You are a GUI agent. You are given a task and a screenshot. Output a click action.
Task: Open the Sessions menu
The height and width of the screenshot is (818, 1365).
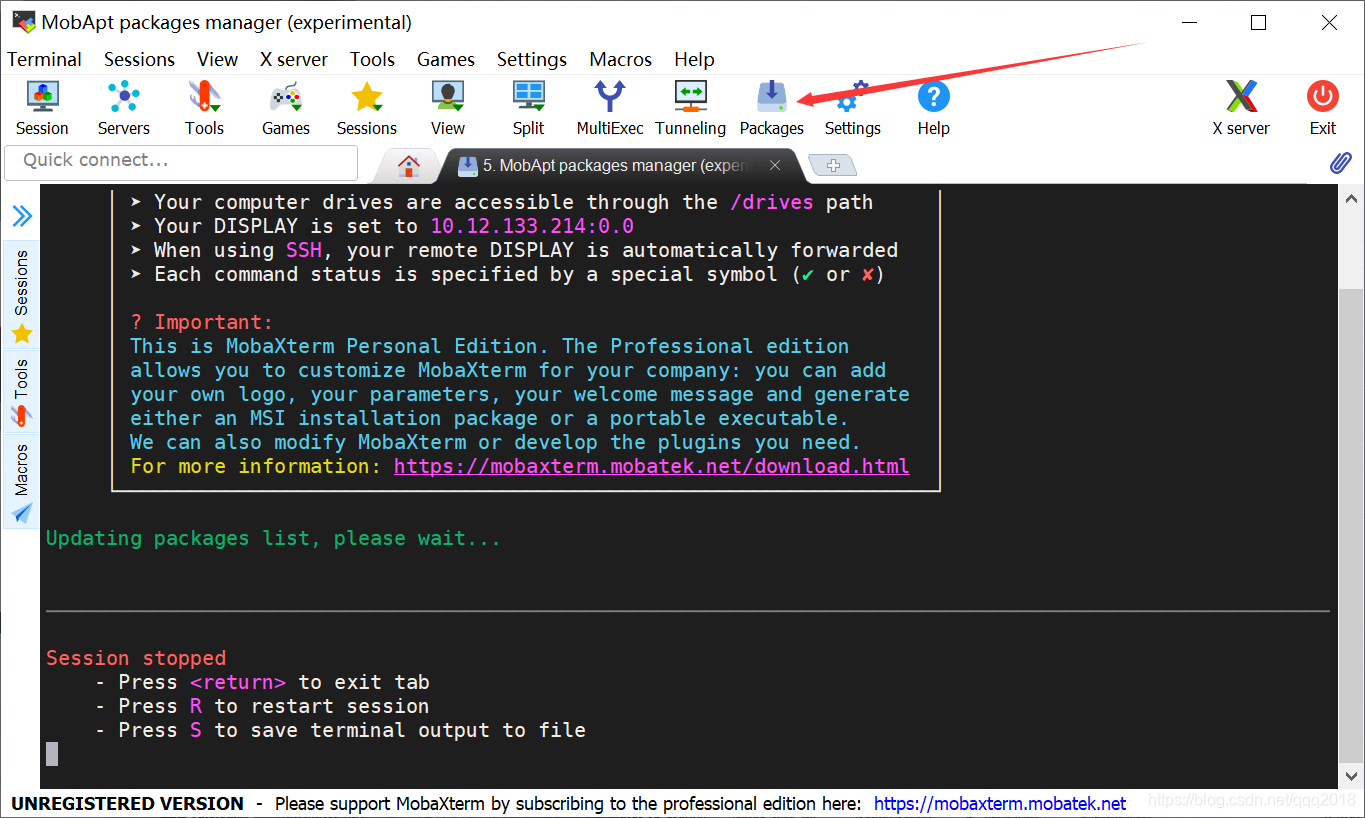tap(139, 59)
